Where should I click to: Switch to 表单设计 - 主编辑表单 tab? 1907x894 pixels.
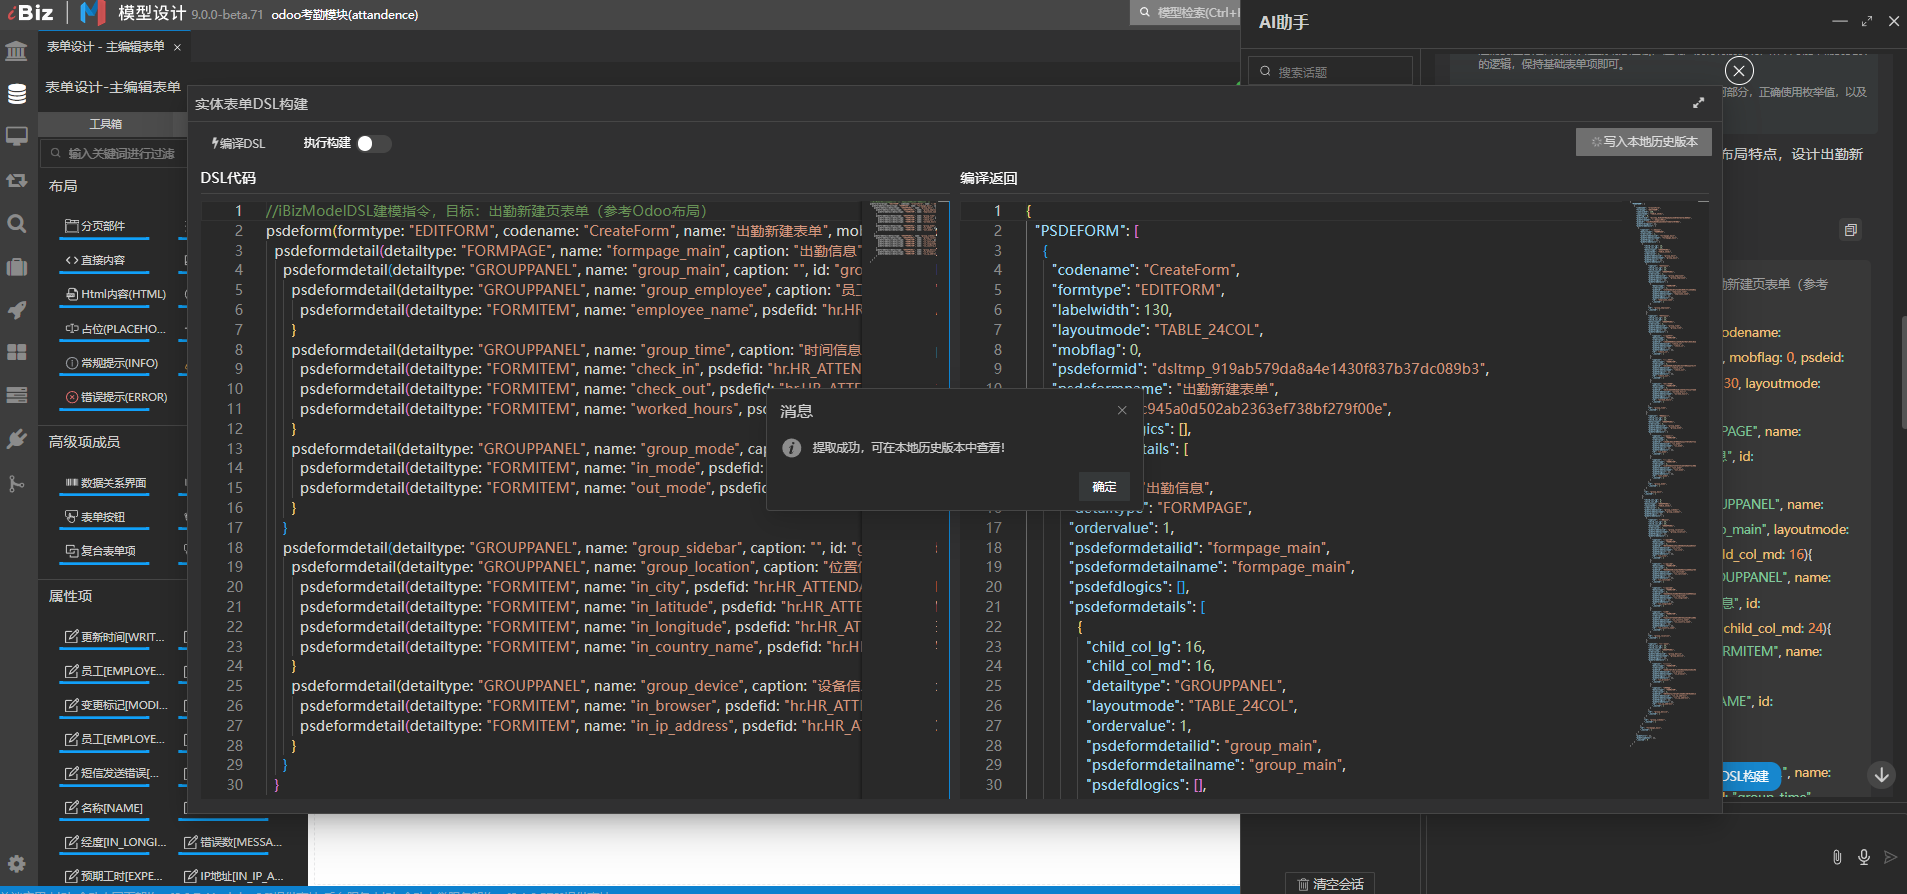pyautogui.click(x=106, y=47)
